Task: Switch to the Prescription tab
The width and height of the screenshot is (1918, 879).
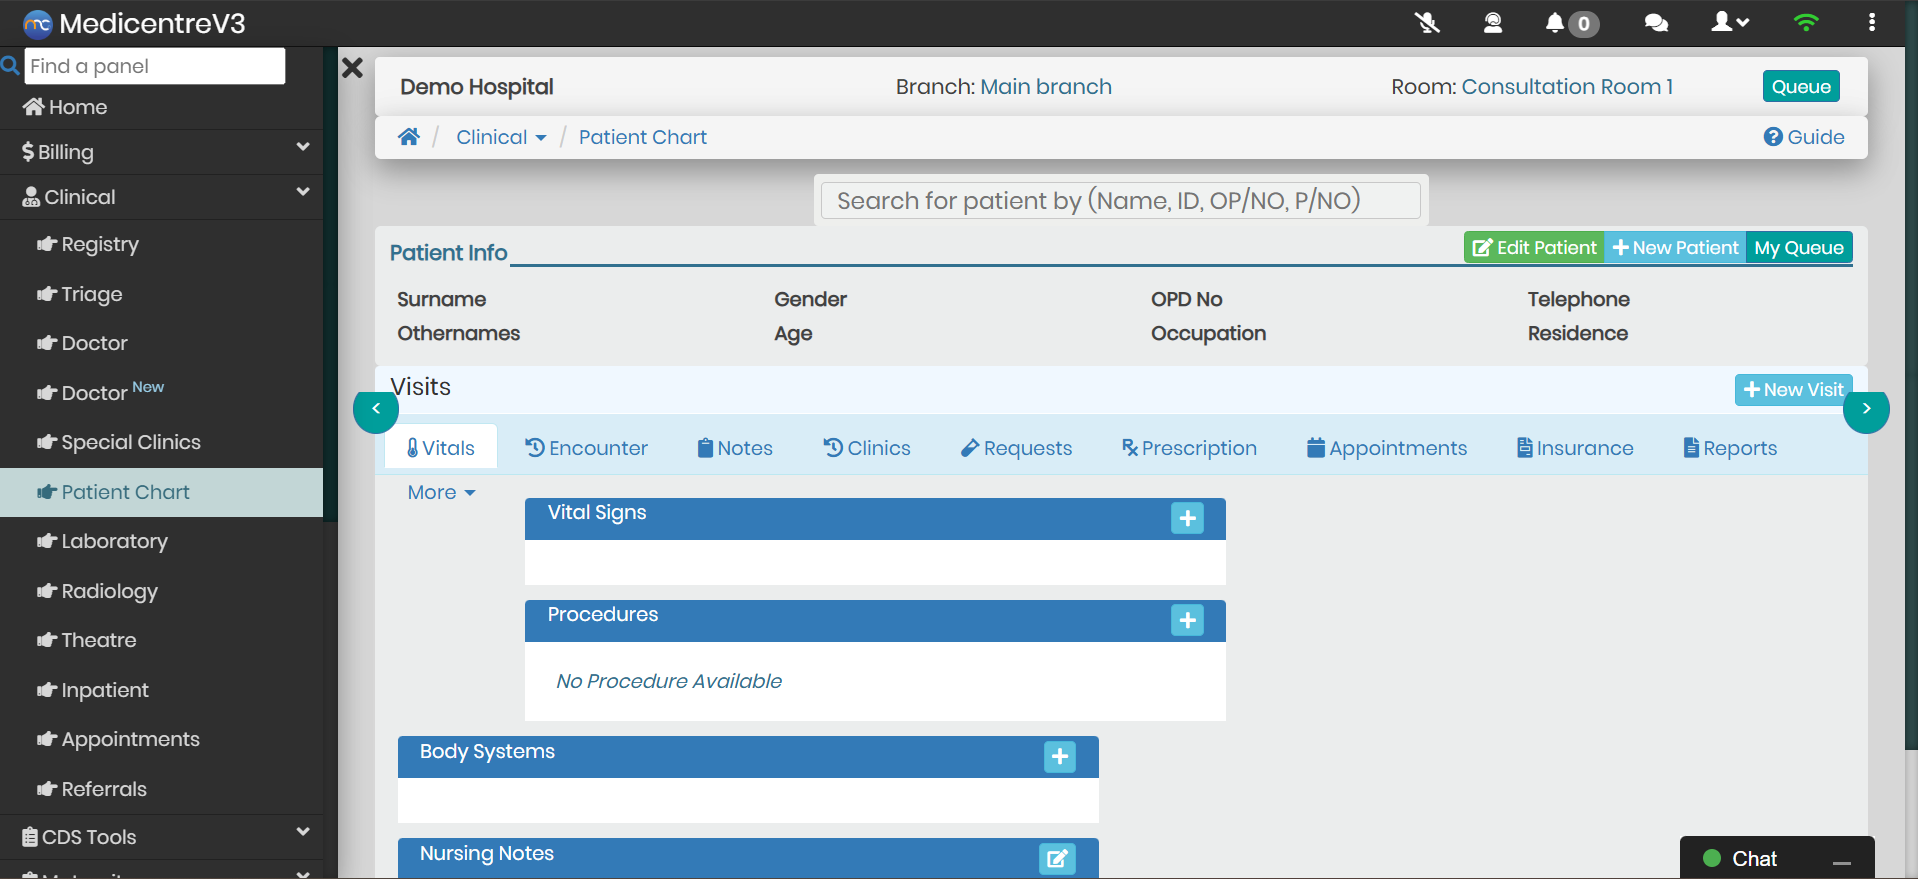Action: pyautogui.click(x=1189, y=448)
